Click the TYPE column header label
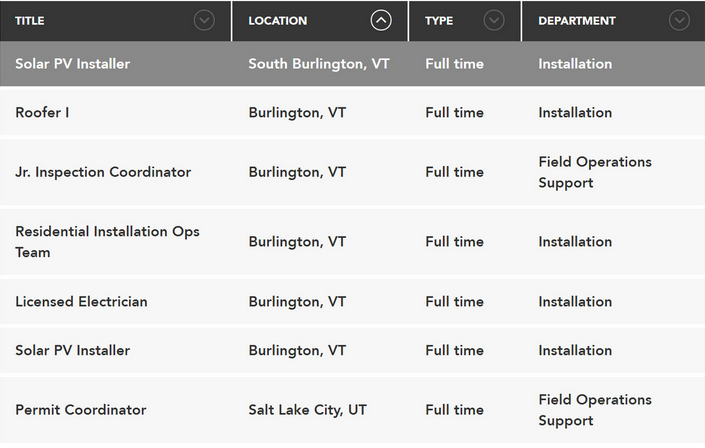The image size is (705, 448). coord(440,21)
